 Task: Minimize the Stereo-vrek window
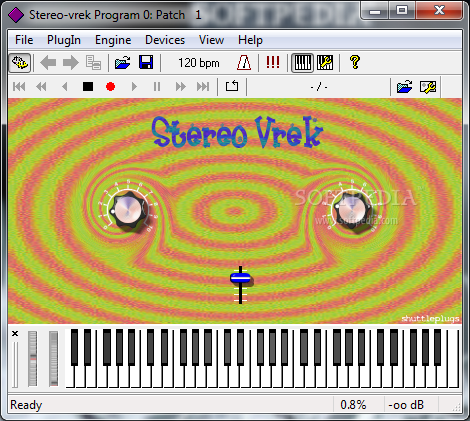tap(375, 11)
